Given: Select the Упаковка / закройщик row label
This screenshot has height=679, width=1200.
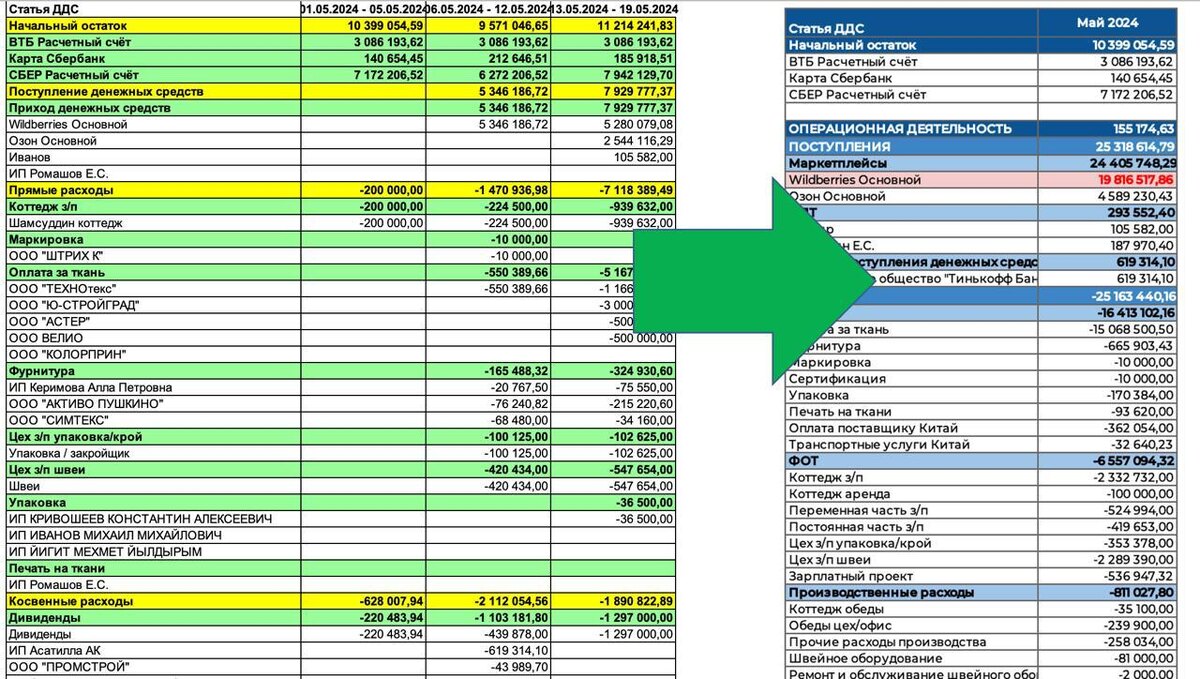Looking at the screenshot, I should coord(69,453).
